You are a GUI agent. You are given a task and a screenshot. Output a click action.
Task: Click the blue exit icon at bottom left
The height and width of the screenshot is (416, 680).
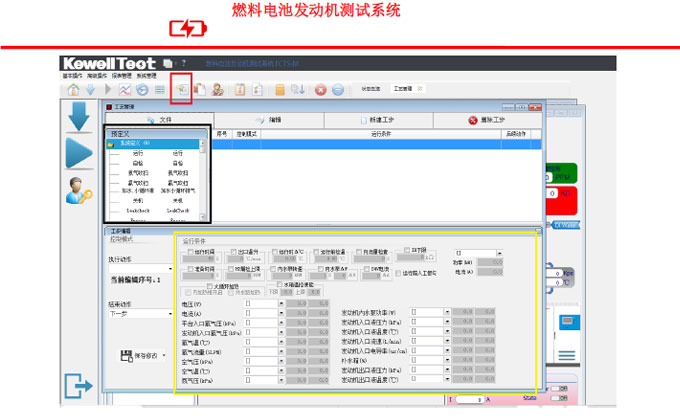[x=78, y=384]
